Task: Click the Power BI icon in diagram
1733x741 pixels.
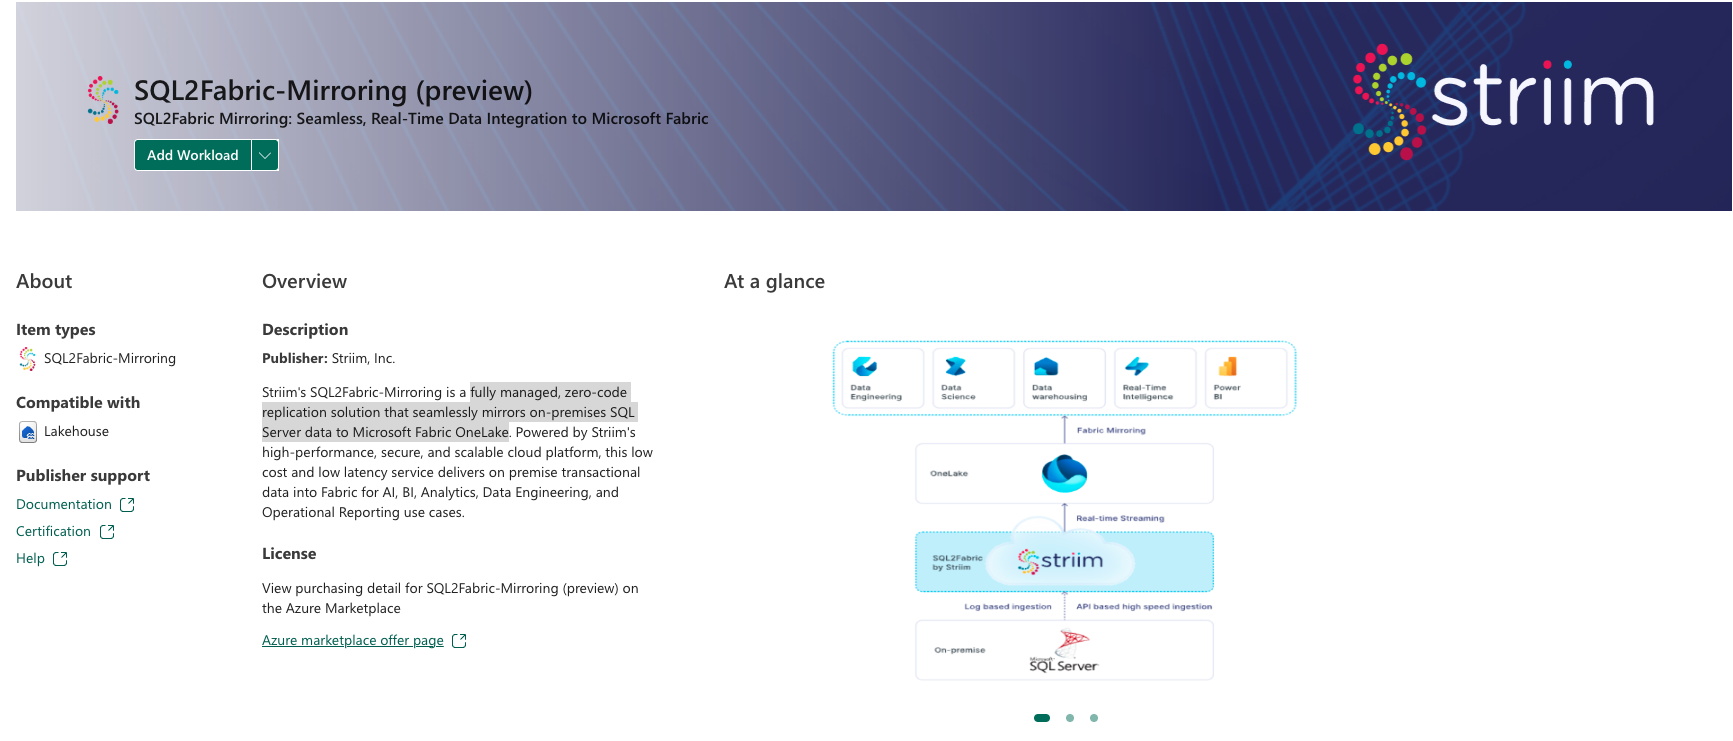Action: [1227, 367]
